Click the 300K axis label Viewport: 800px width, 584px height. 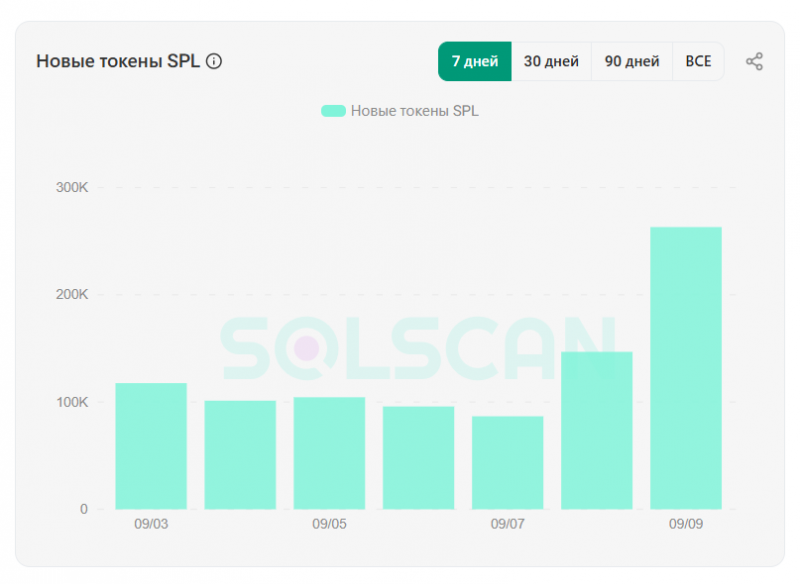[x=72, y=188]
